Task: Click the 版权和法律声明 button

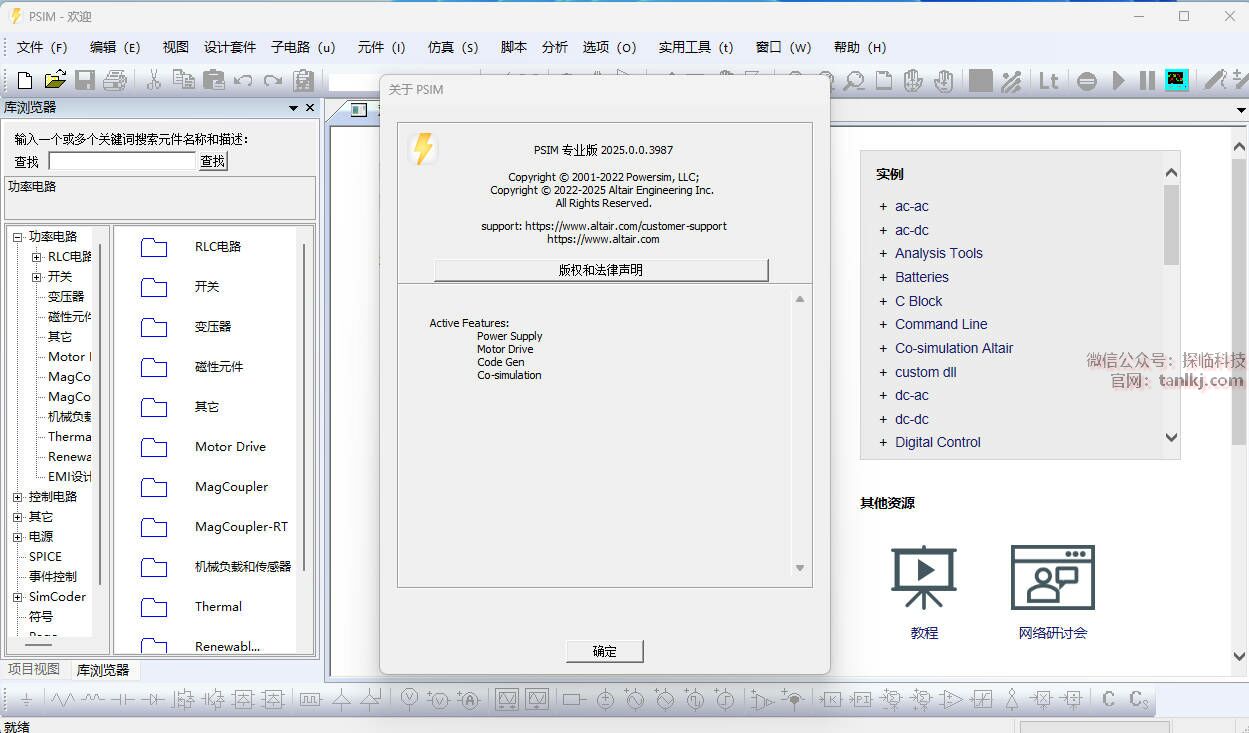Action: click(x=601, y=270)
